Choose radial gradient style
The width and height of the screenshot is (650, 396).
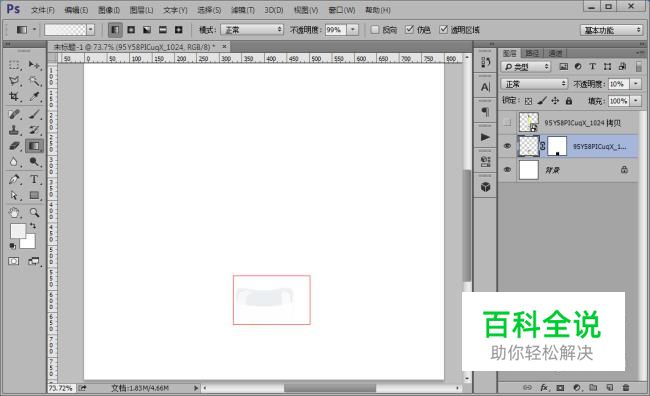(x=131, y=30)
